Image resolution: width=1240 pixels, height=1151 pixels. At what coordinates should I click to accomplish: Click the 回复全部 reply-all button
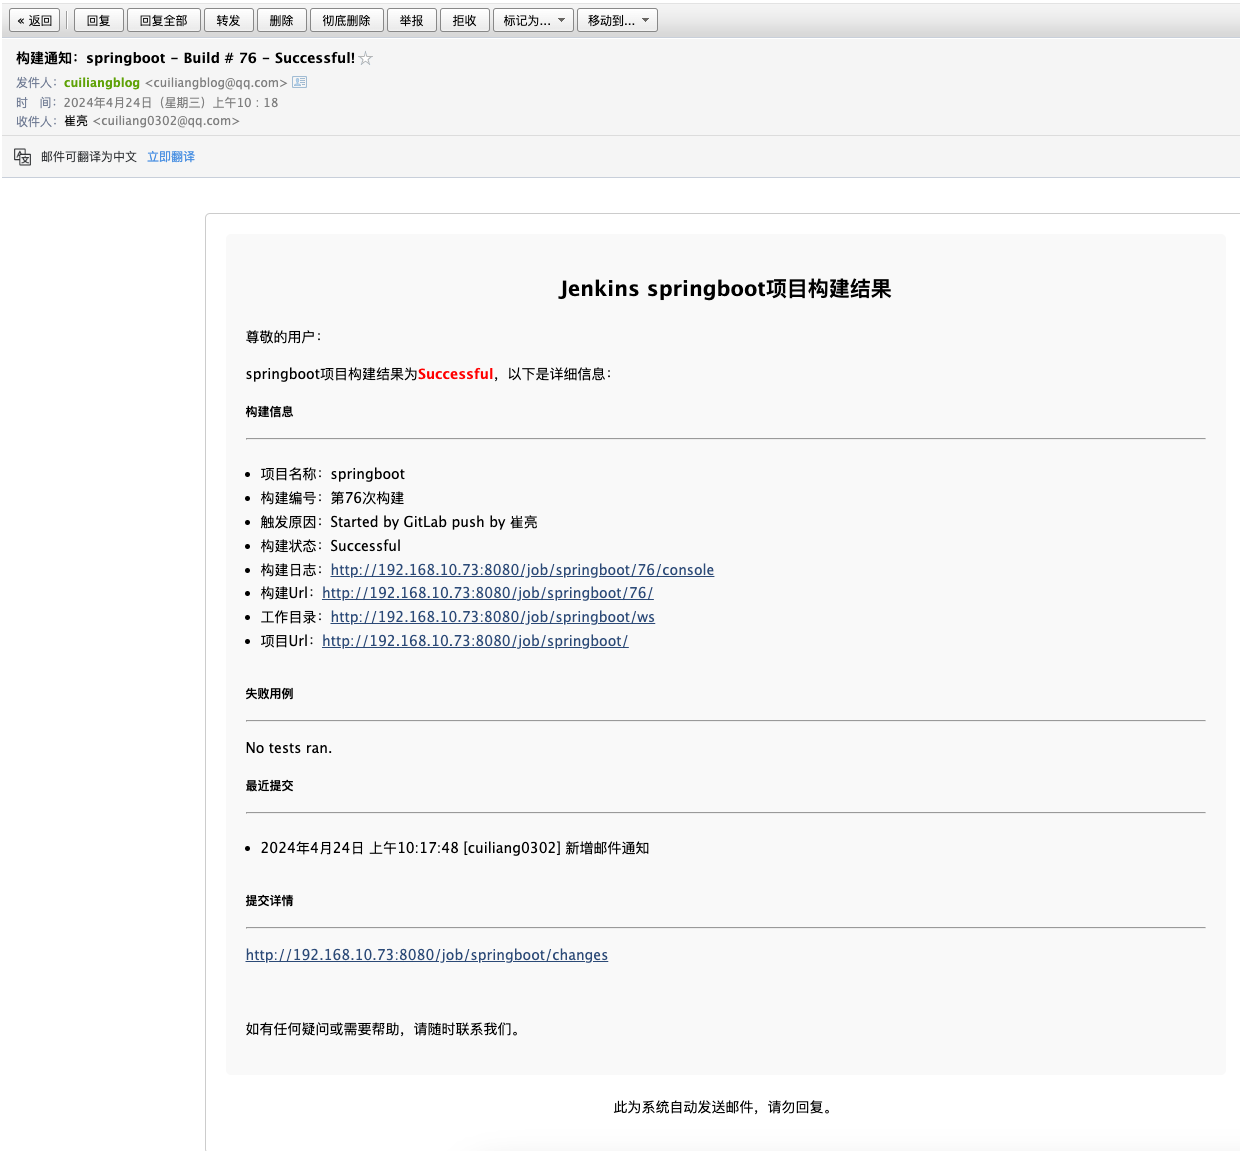point(164,20)
